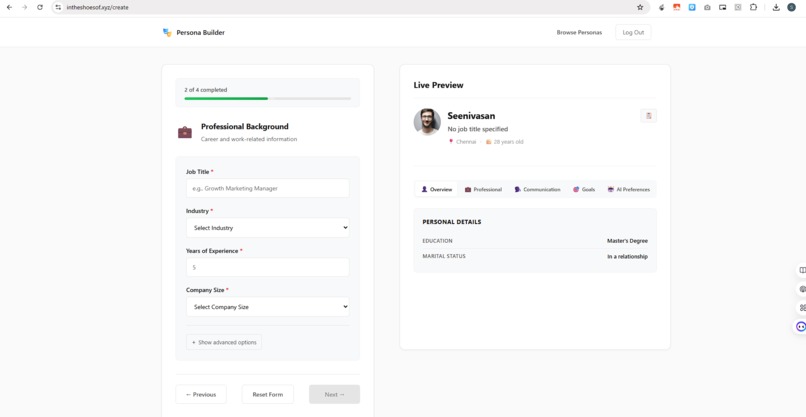Open the Select Industry dropdown
Screen dimensions: 806x417
click(x=268, y=228)
